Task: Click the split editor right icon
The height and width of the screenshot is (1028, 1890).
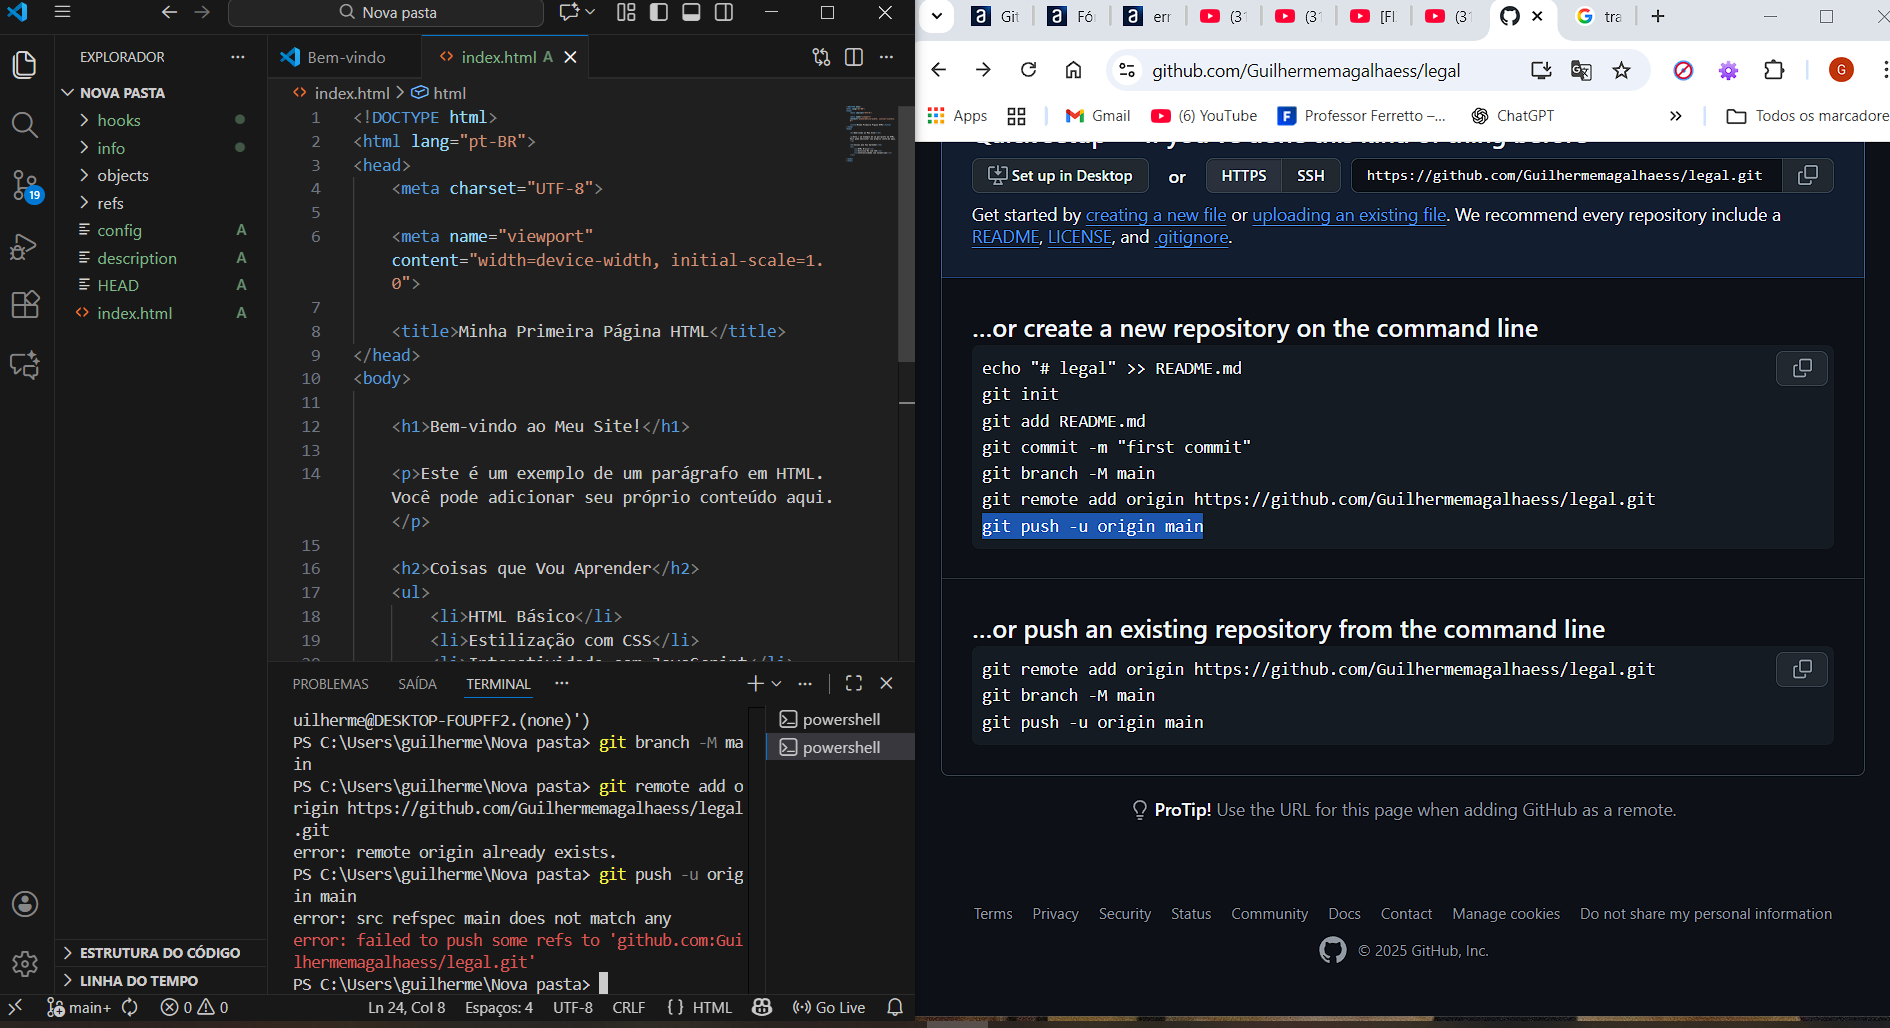Action: (854, 57)
